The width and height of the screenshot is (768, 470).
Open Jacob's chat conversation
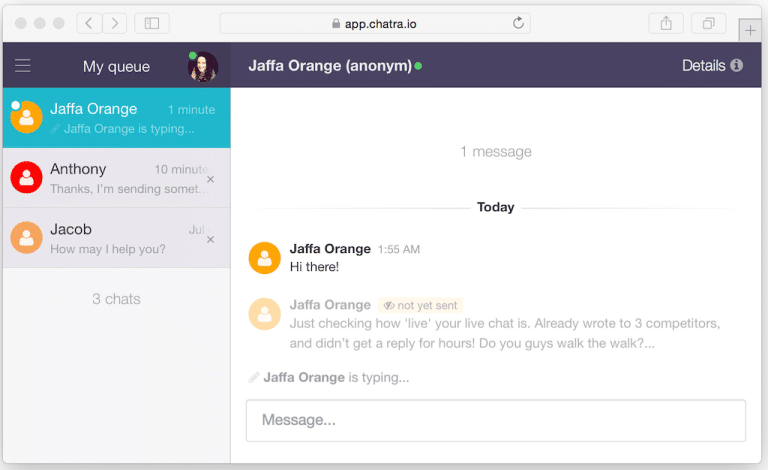(x=117, y=238)
